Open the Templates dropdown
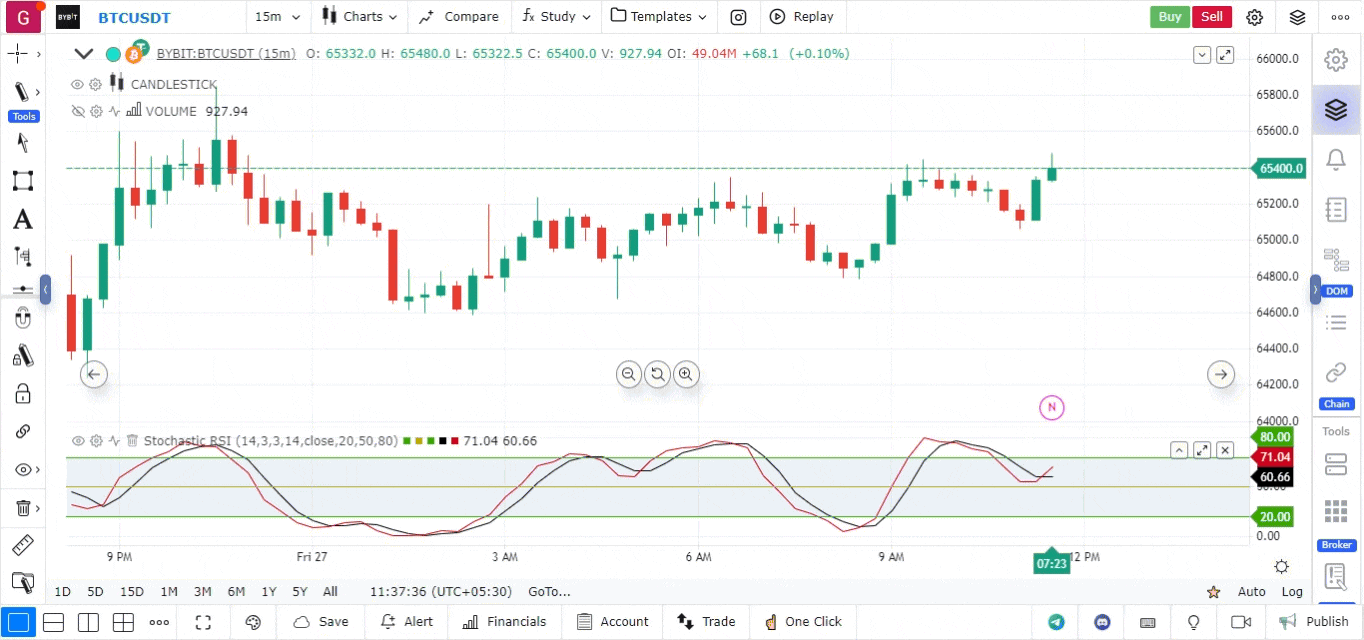This screenshot has width=1364, height=640. 659,17
